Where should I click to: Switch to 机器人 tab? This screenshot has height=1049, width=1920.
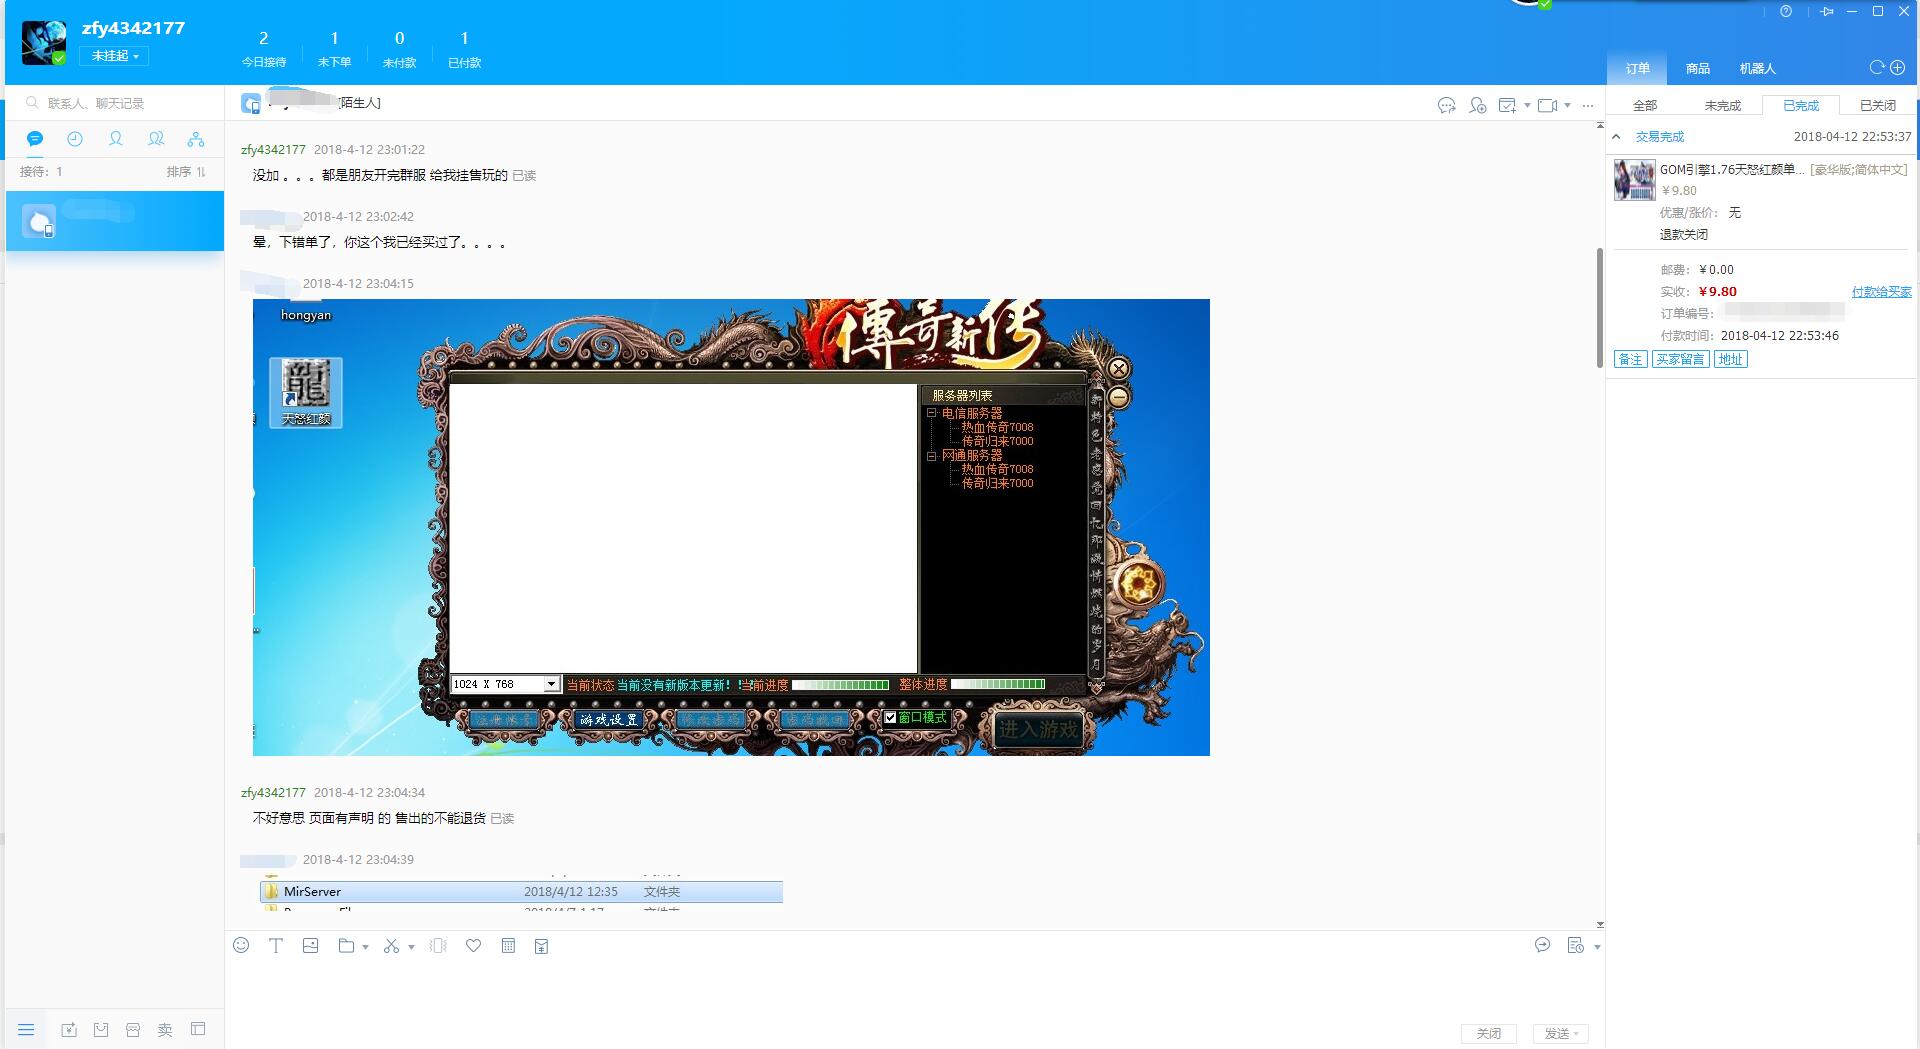click(x=1757, y=68)
